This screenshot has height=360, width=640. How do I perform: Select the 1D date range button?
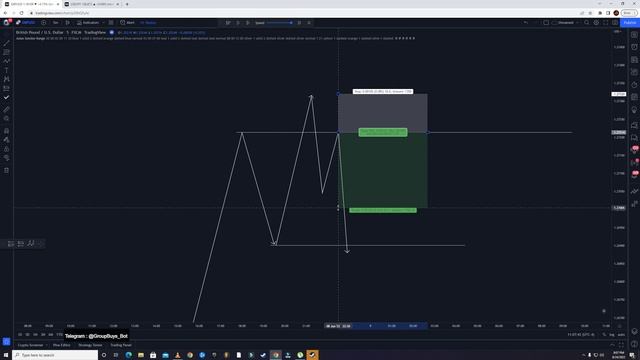click(20, 335)
